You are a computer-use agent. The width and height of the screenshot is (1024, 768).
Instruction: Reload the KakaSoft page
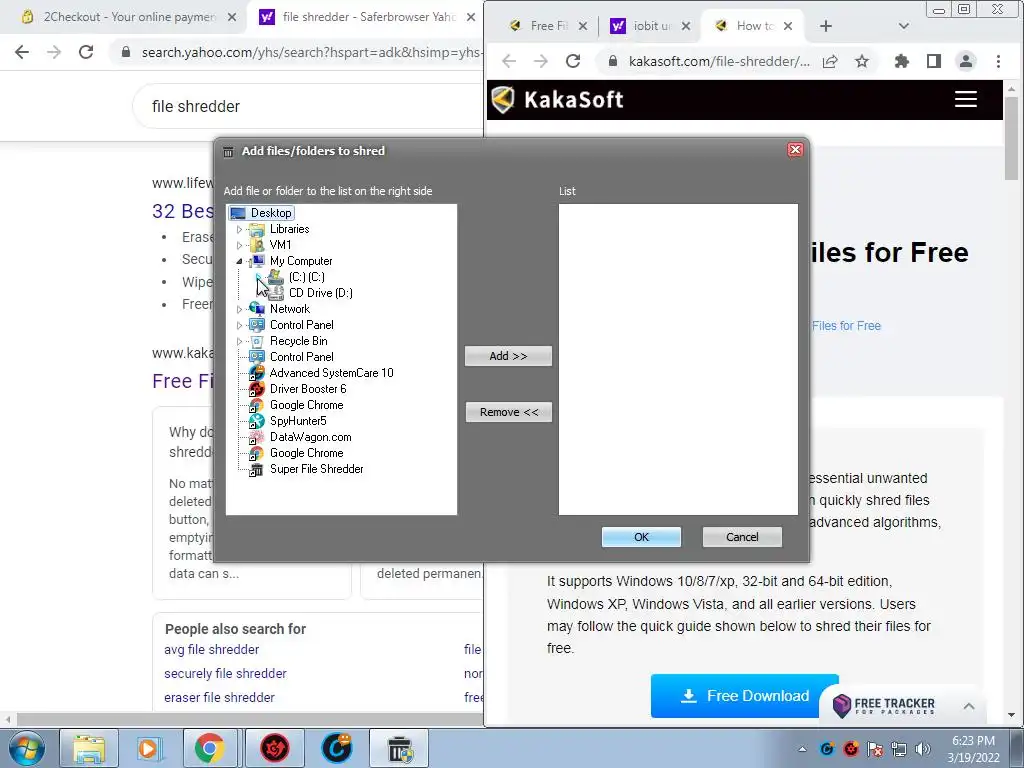point(573,61)
